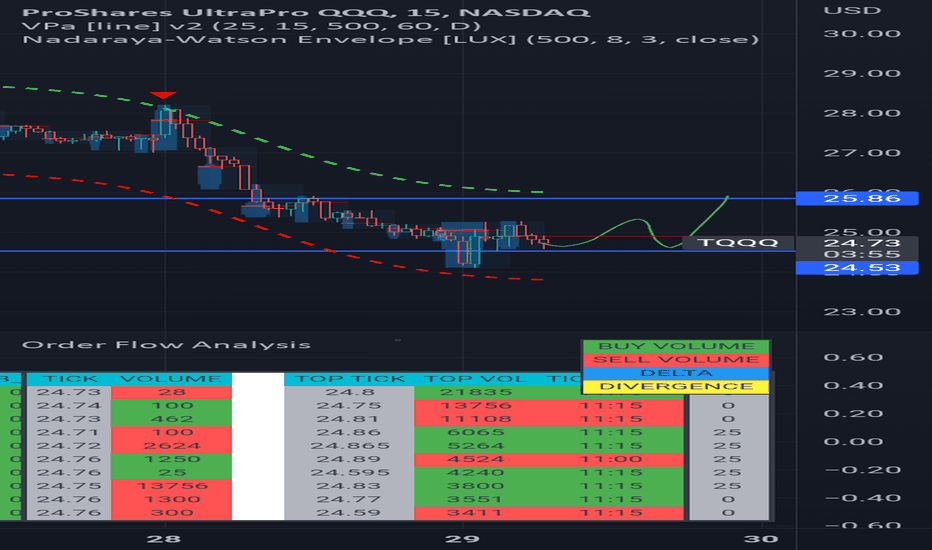Click the ProShares UltraPro QQQ symbol title

(x=306, y=12)
